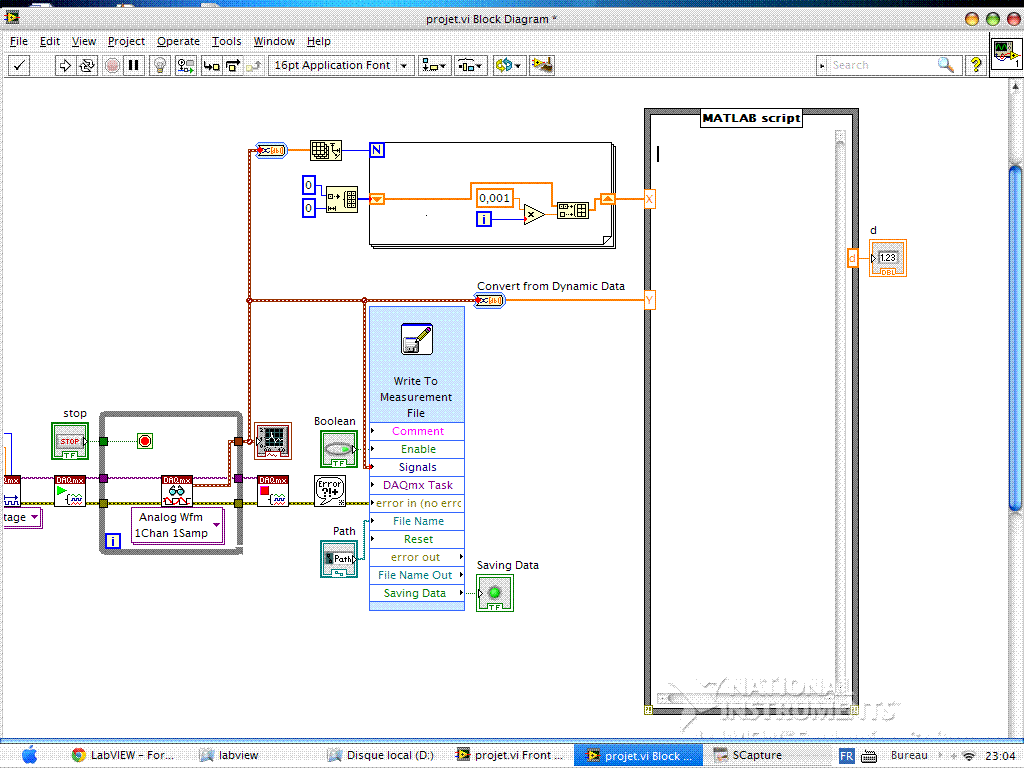Viewport: 1024px width, 768px height.
Task: Select the lower Convert from Dynamic Data node
Action: coord(490,300)
